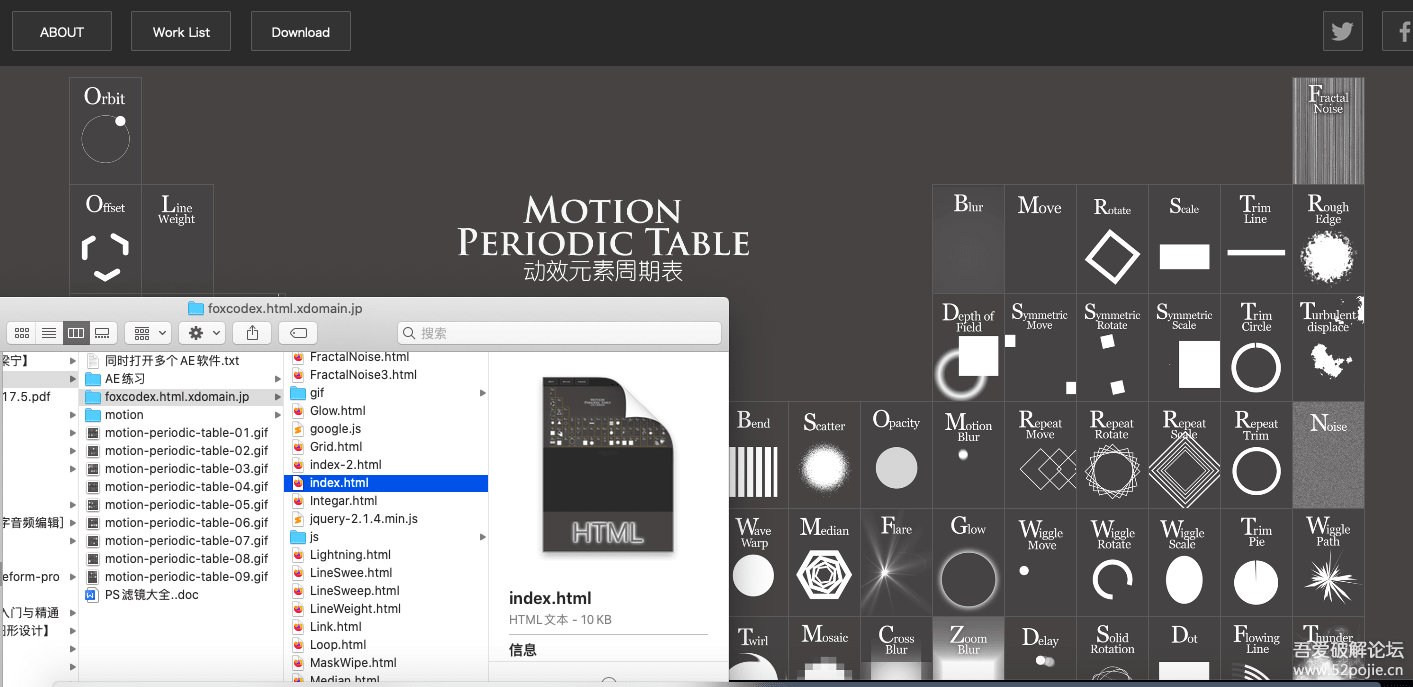Switch Finder to list view
This screenshot has height=687, width=1413.
[x=48, y=332]
